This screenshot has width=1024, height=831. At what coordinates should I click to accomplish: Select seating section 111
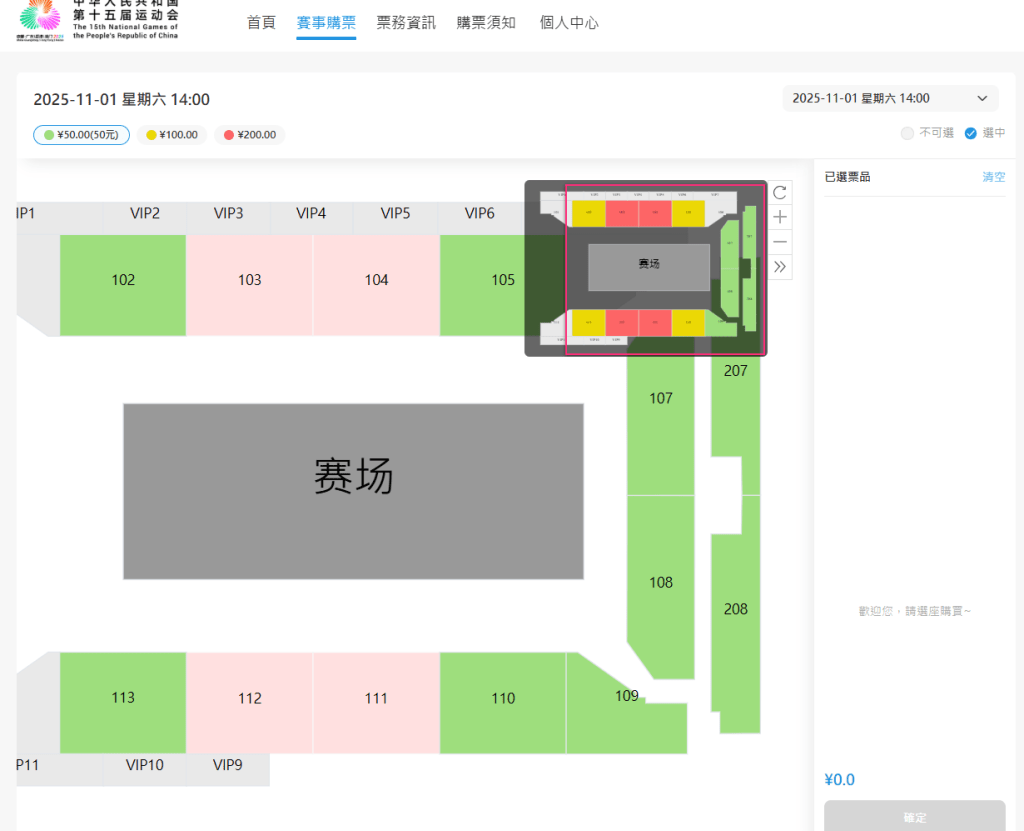pos(376,702)
